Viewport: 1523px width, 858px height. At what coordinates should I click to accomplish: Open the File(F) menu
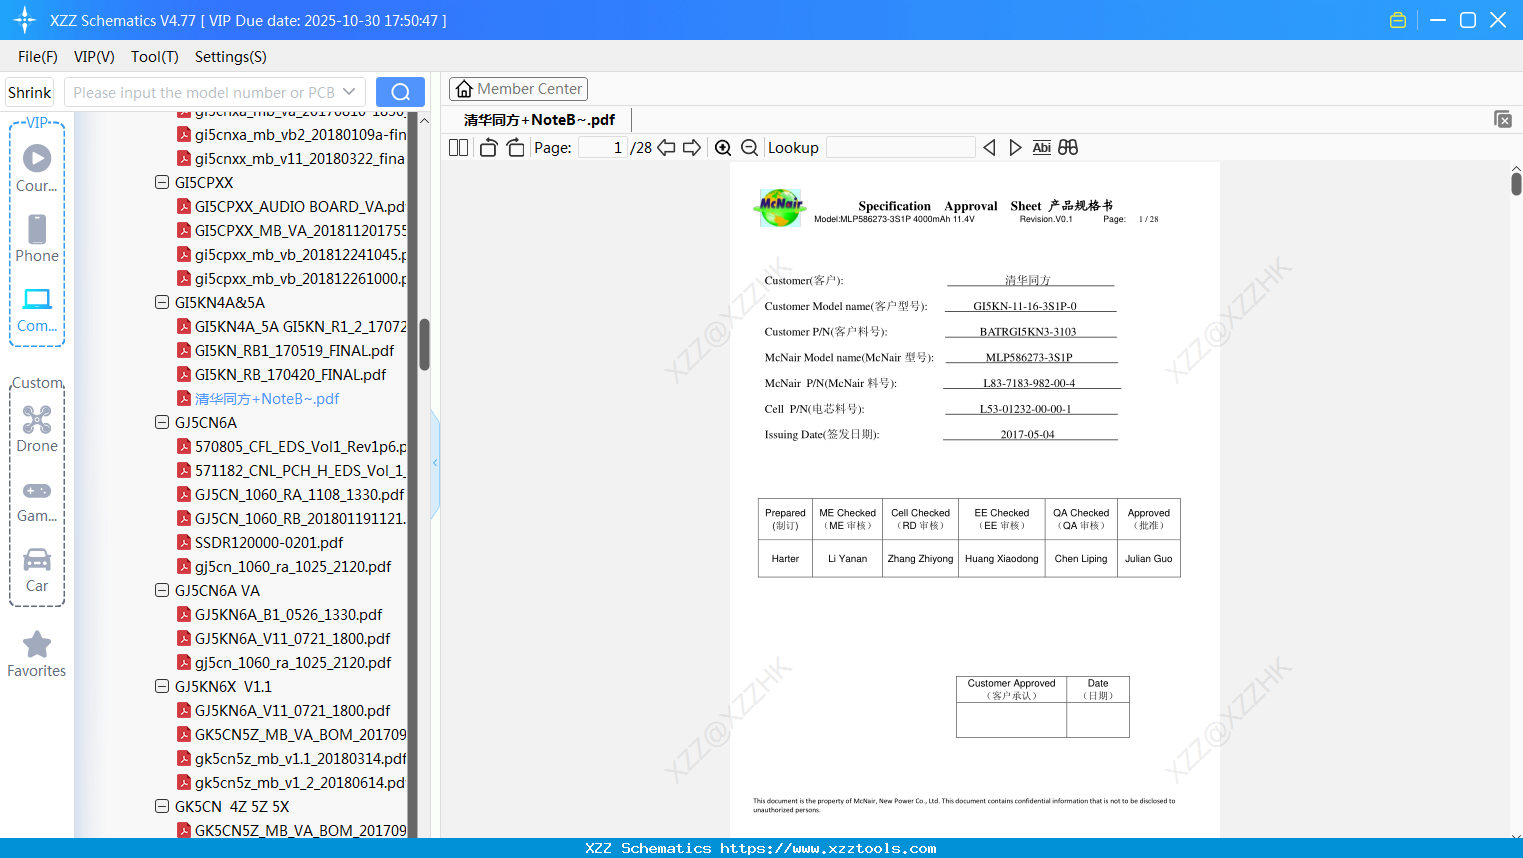click(38, 57)
